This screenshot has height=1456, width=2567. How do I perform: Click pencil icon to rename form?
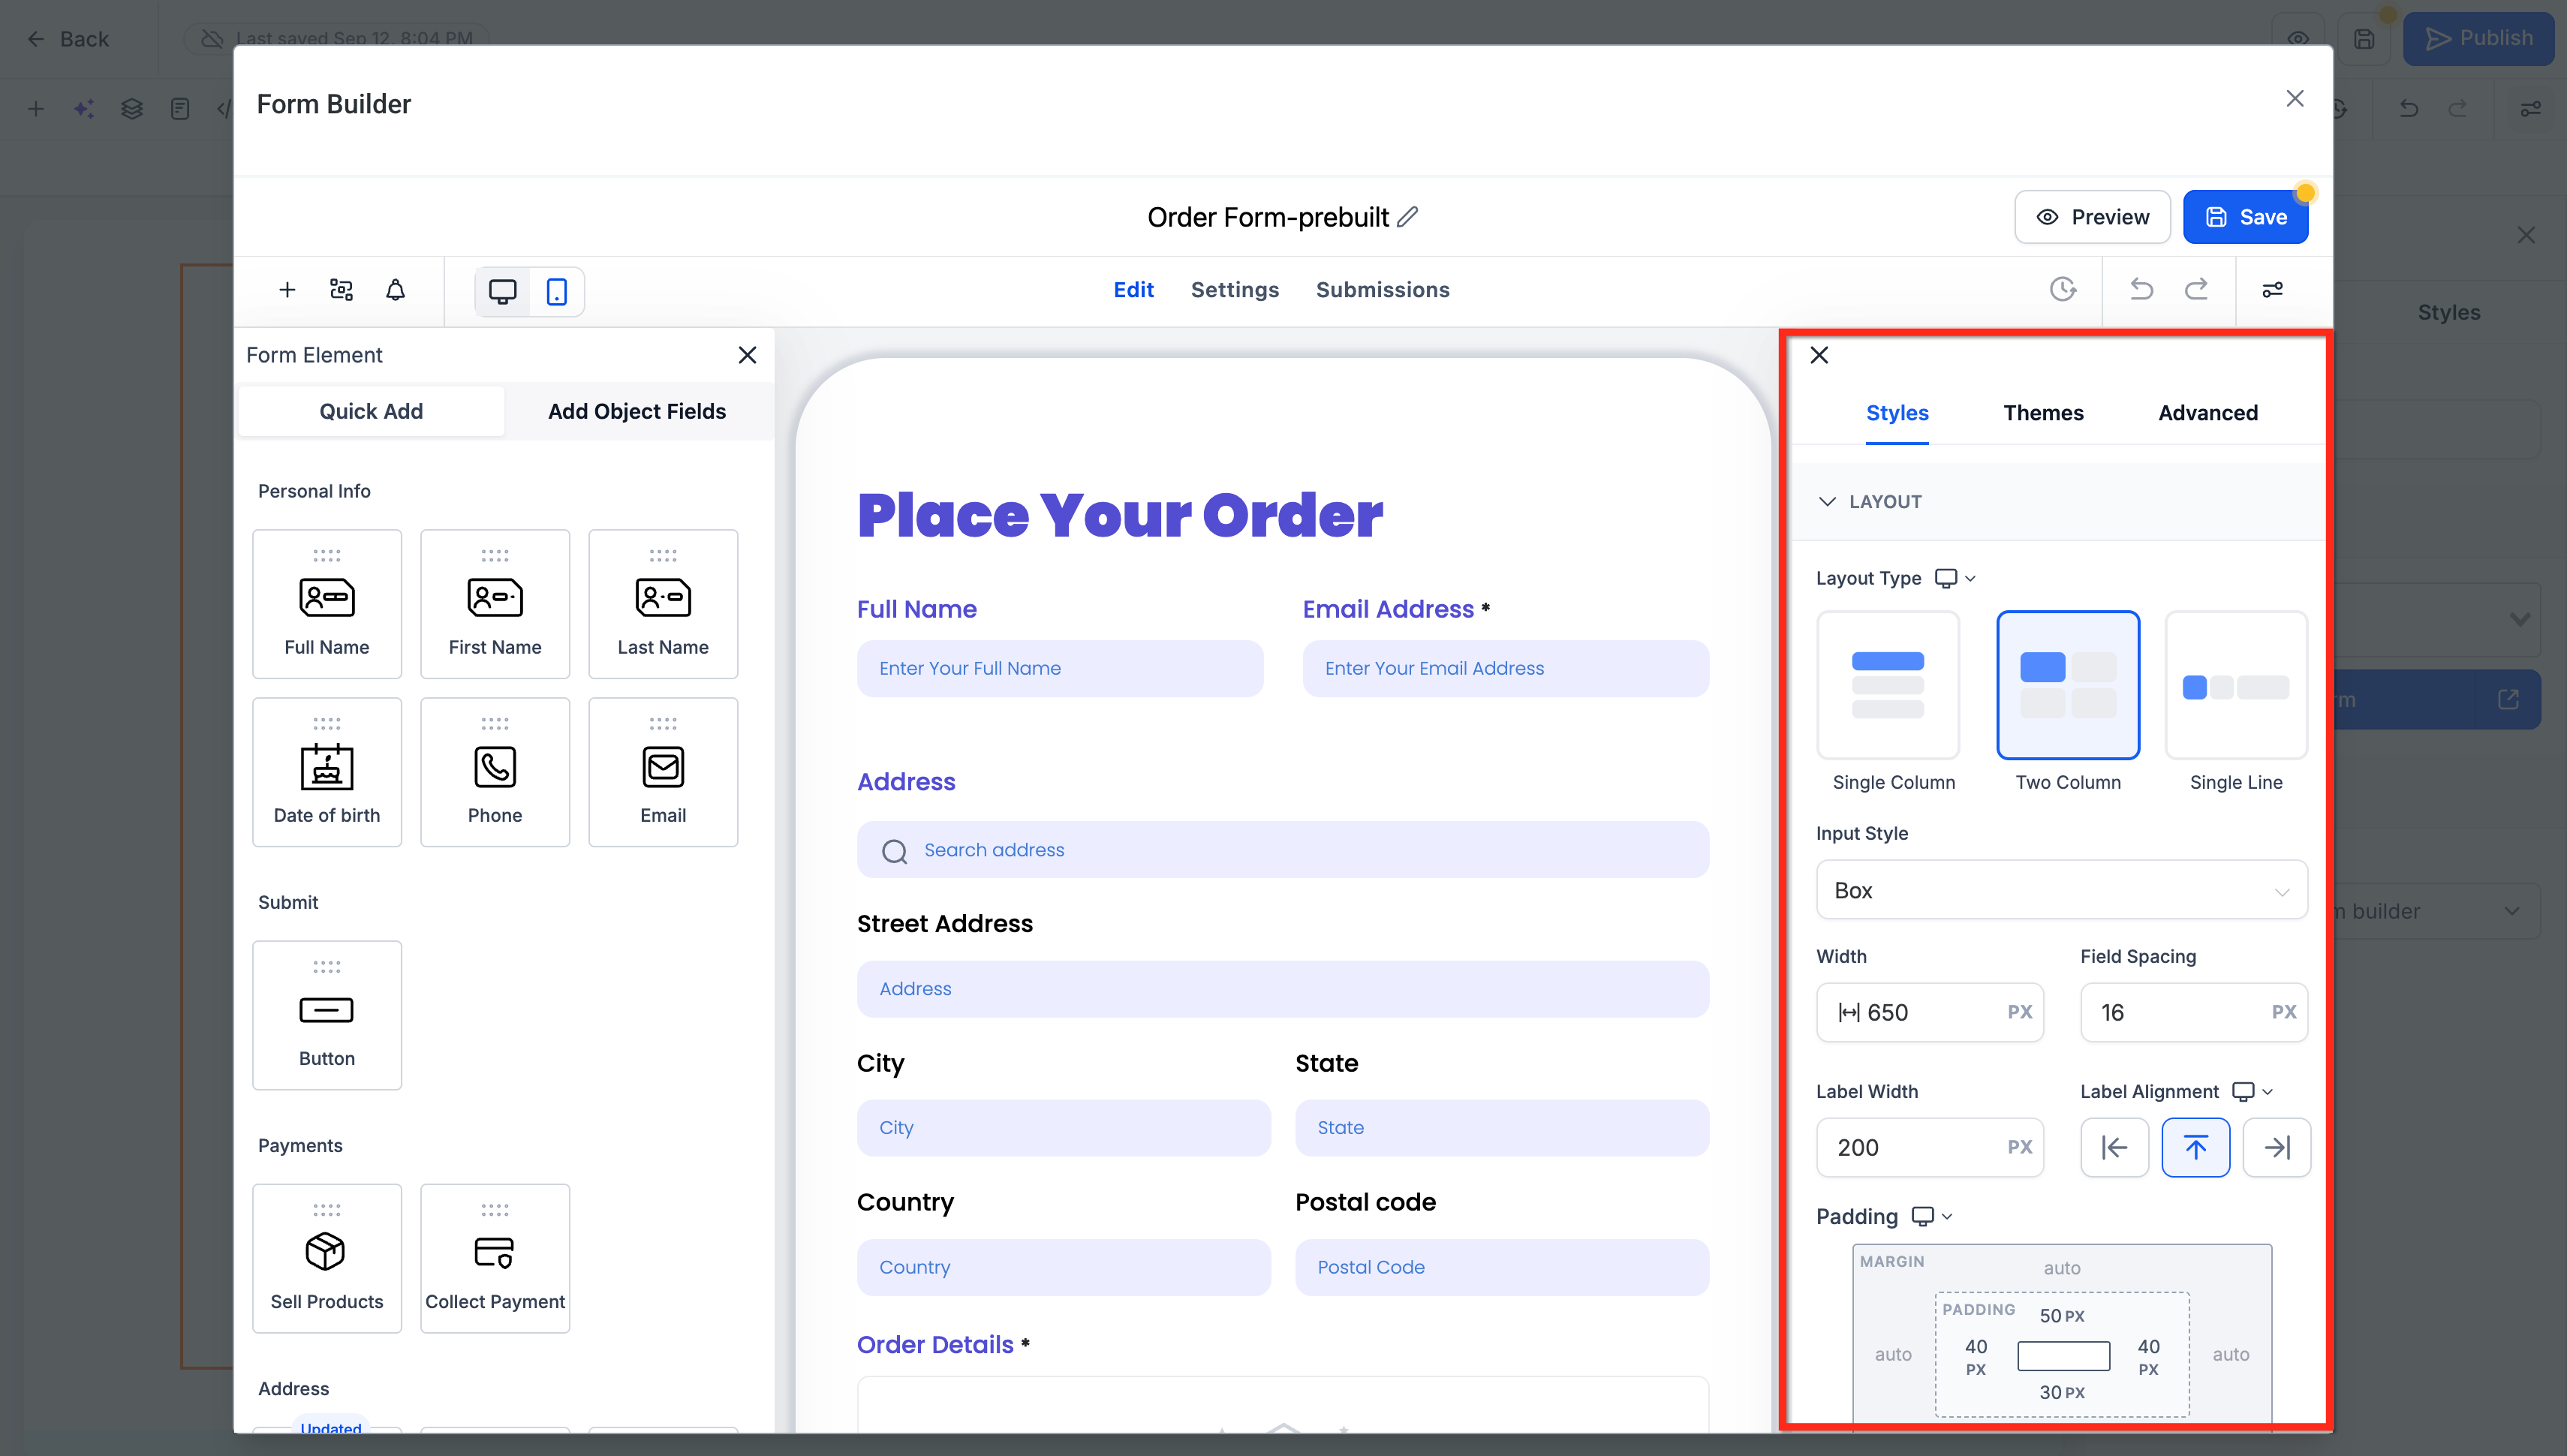pos(1408,217)
